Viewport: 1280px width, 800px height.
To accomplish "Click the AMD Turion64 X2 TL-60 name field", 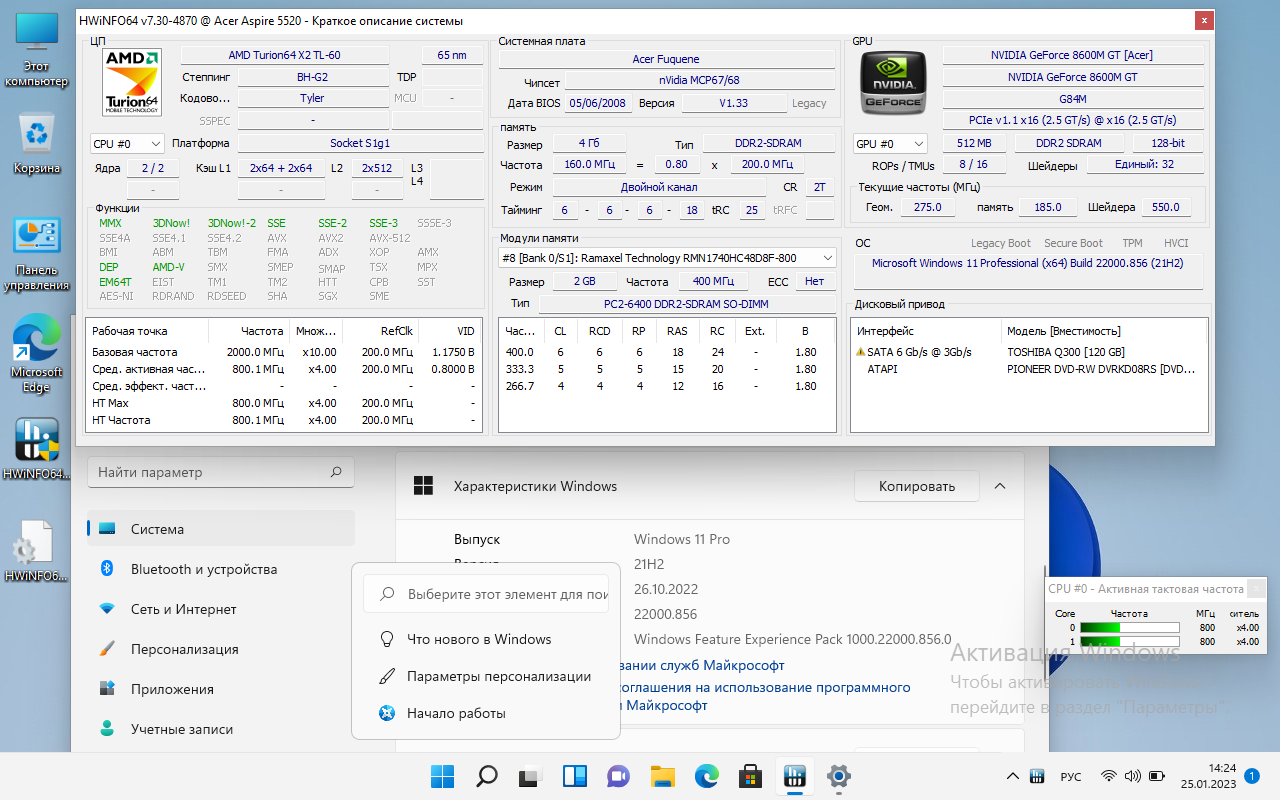I will click(285, 55).
